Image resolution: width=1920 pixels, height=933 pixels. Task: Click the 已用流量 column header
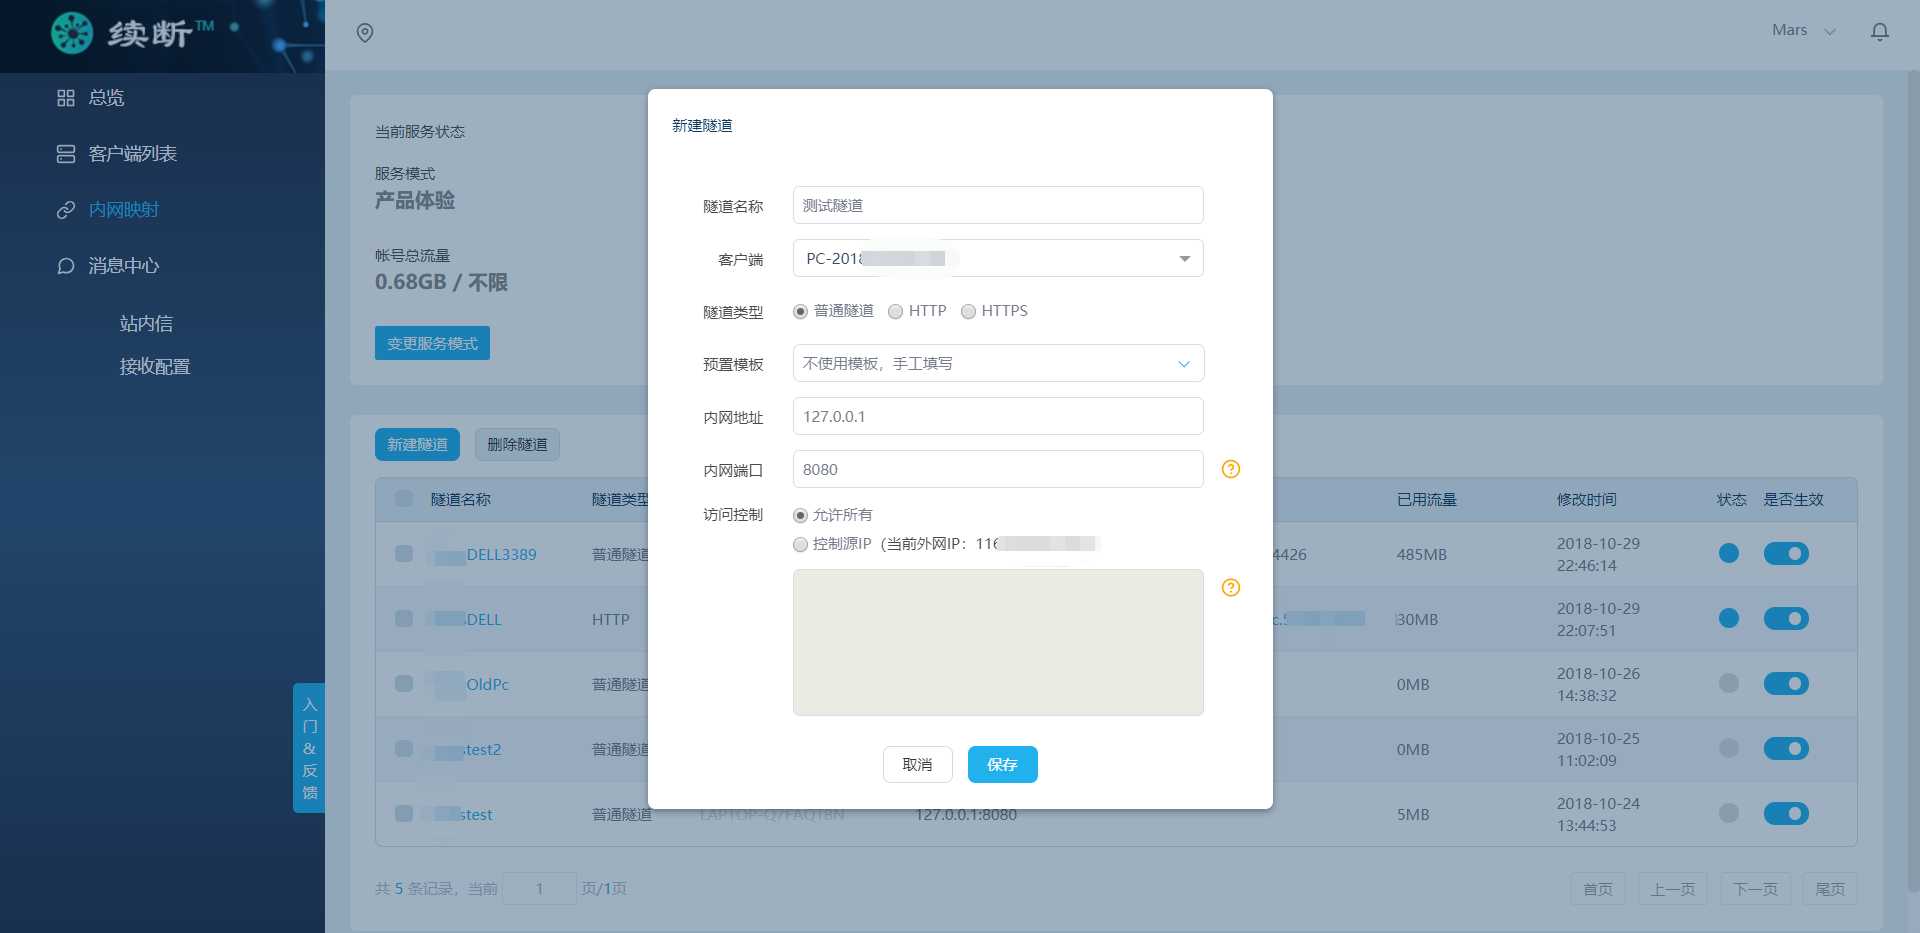[1426, 499]
